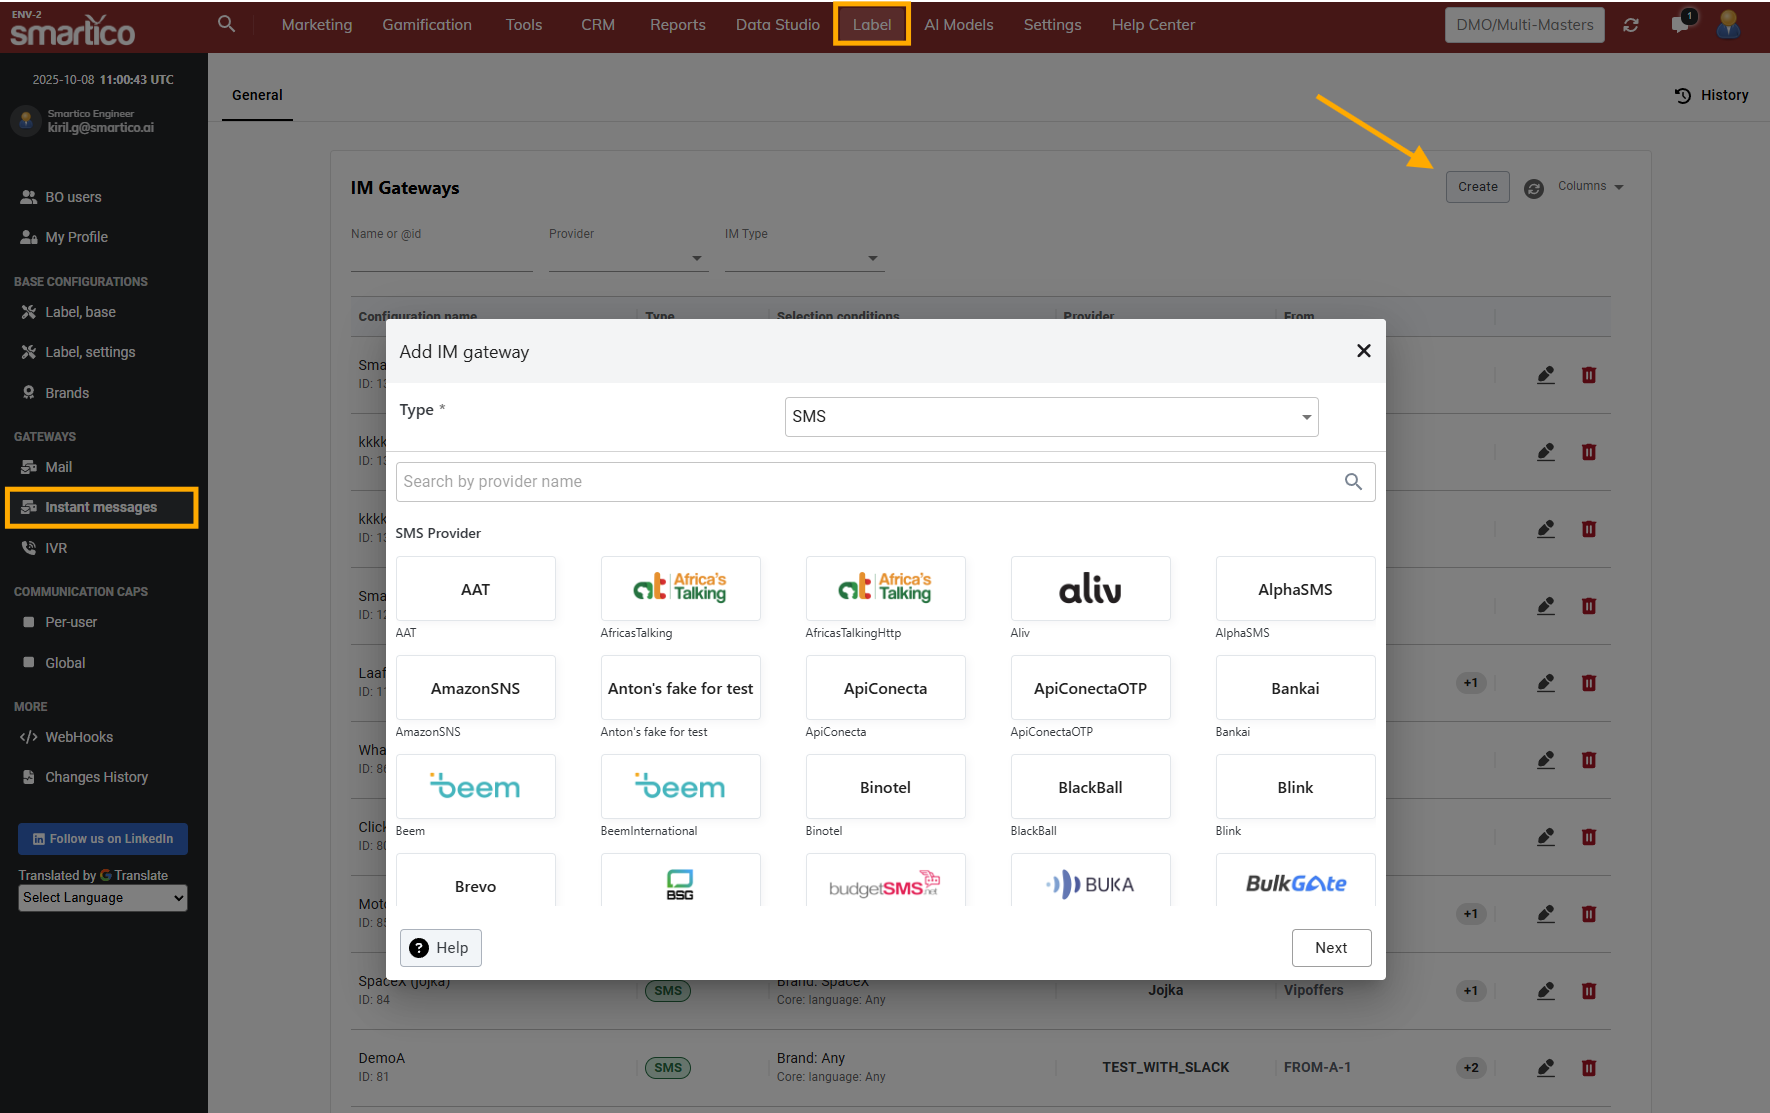Click the search magnifier icon in top bar
The image size is (1770, 1113).
click(x=227, y=24)
